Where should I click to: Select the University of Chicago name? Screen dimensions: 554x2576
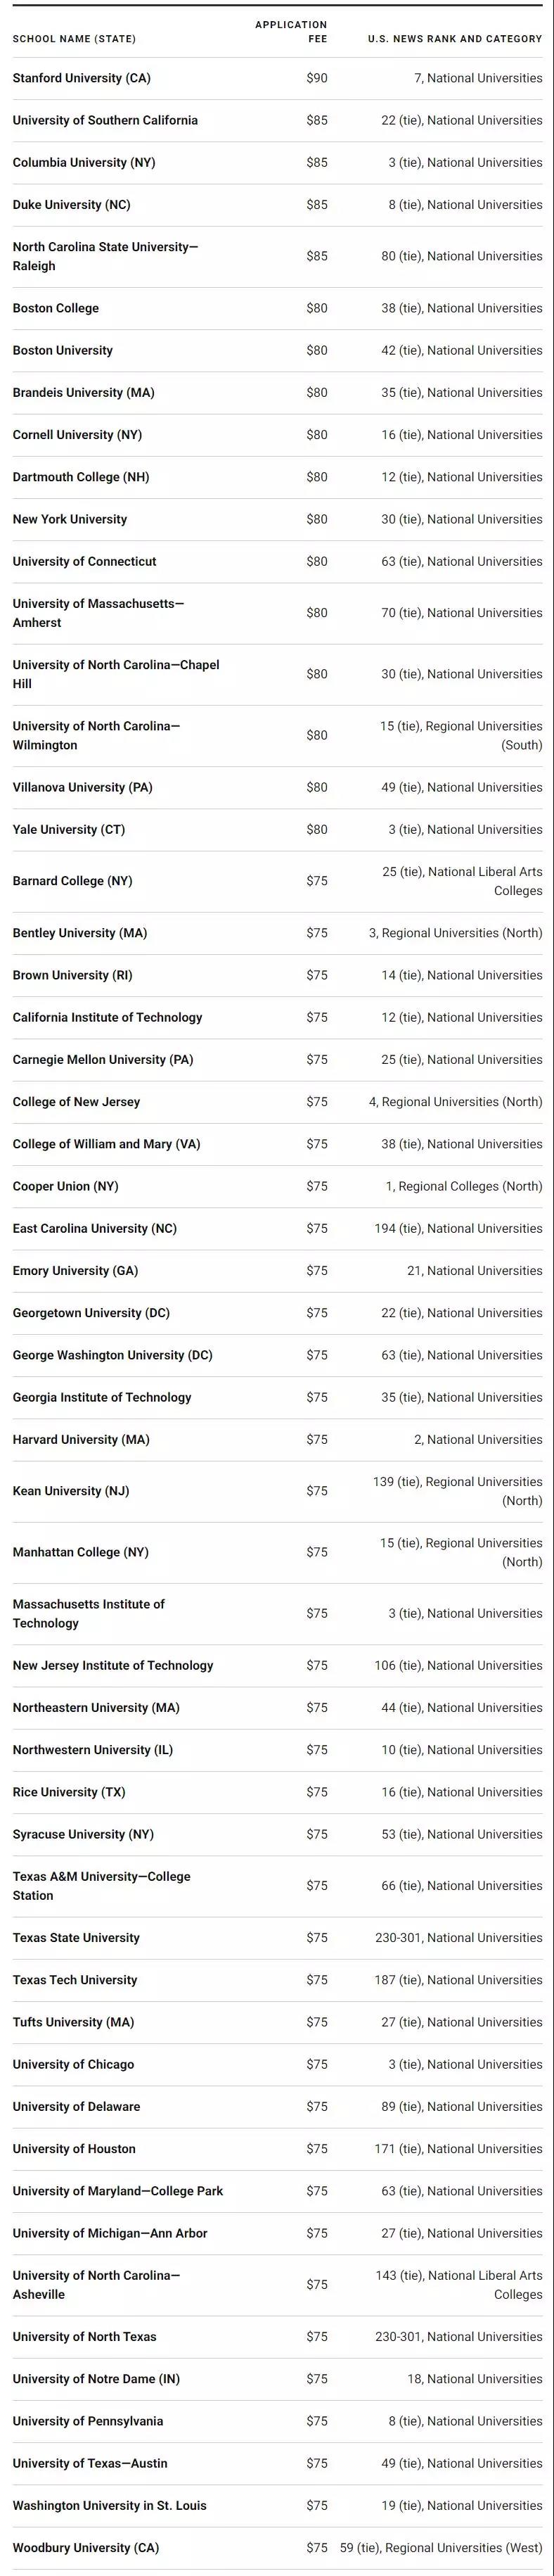point(73,2064)
